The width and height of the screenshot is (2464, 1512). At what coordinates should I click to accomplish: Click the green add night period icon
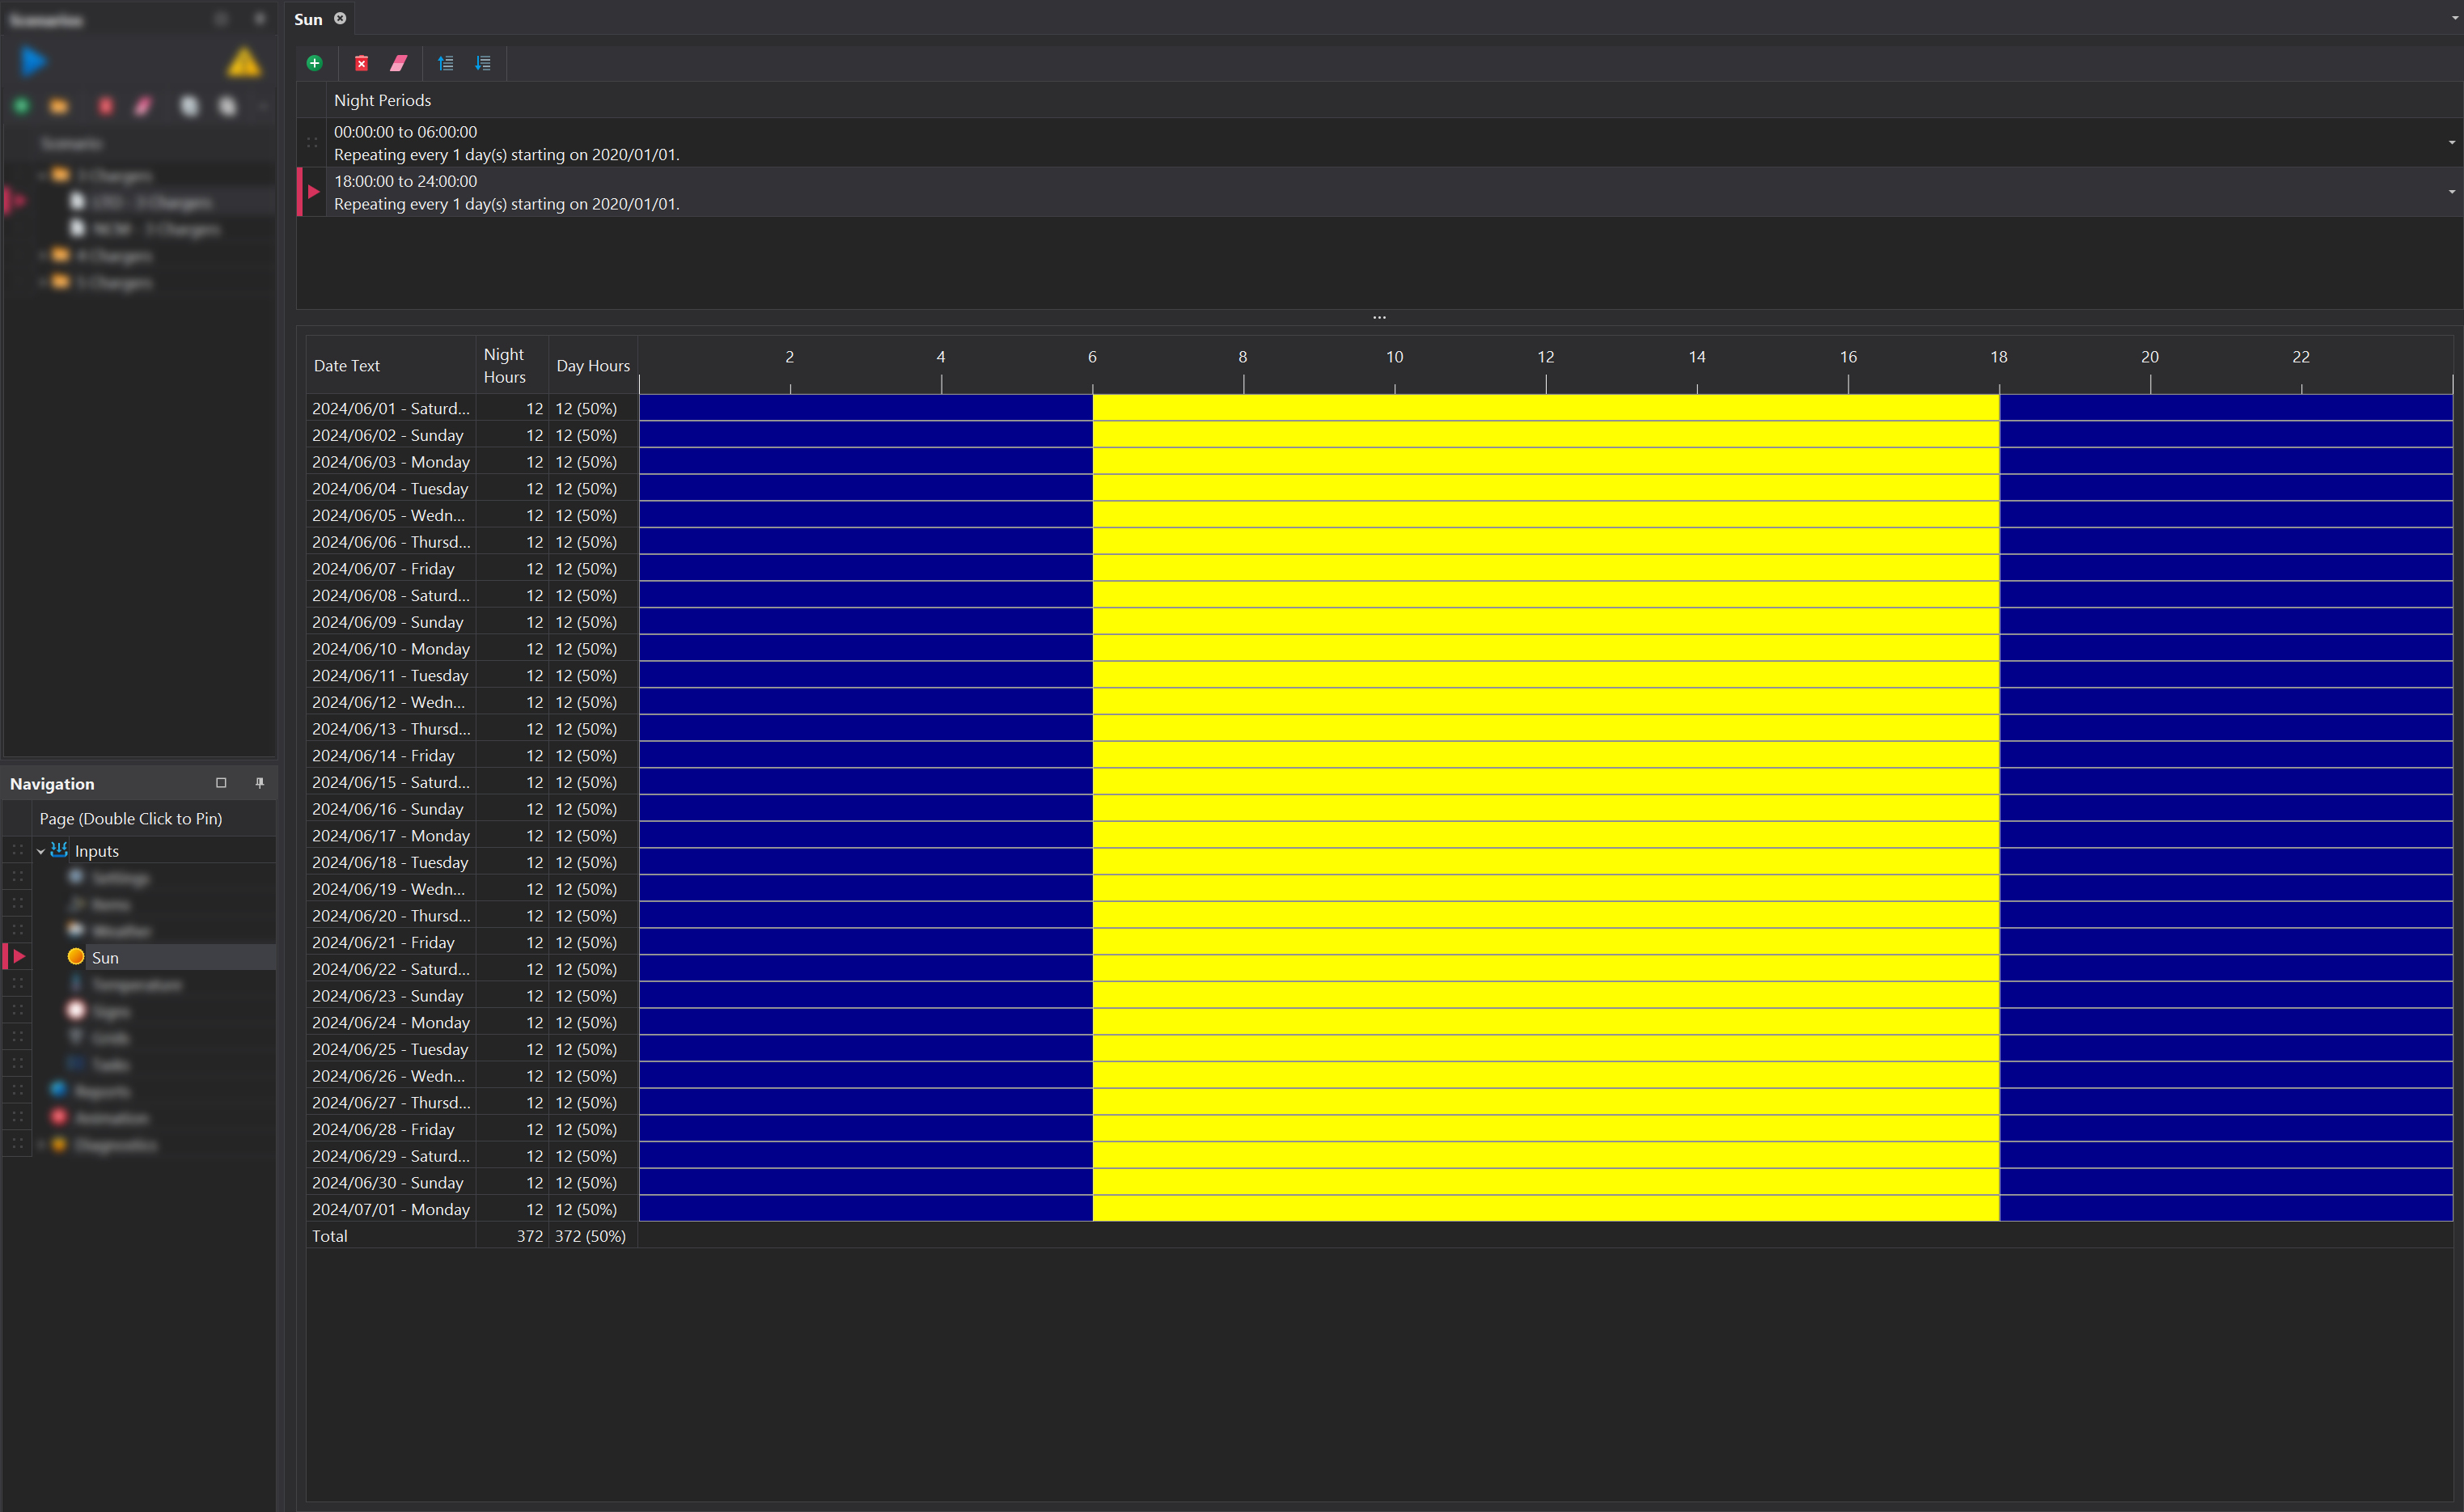[314, 63]
